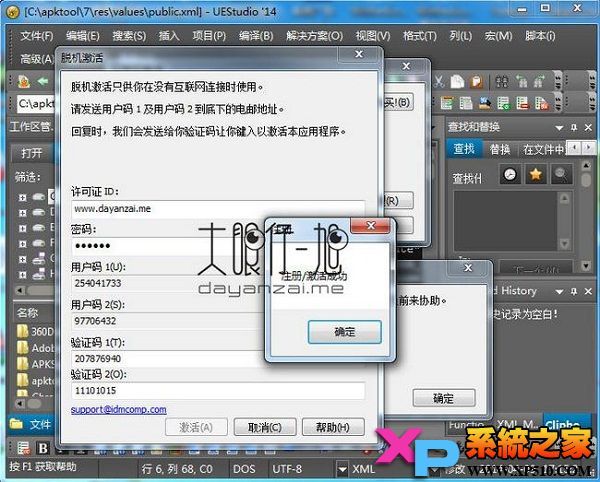Click the Paste clipboard icon in toolbar
600x482 pixels.
pos(476,81)
